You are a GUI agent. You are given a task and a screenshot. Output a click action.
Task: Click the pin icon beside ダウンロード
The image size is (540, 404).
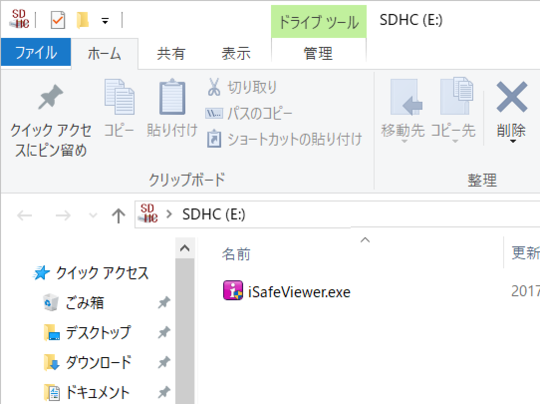click(164, 362)
